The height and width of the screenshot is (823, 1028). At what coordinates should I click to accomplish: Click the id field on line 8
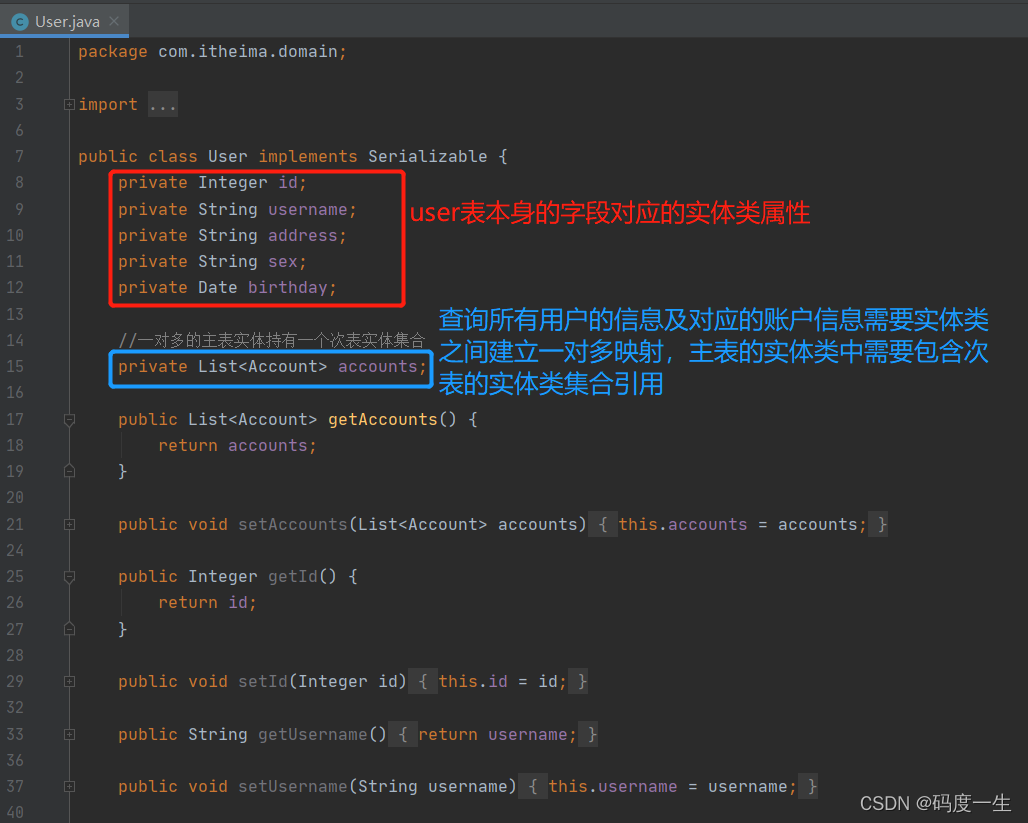(x=288, y=182)
